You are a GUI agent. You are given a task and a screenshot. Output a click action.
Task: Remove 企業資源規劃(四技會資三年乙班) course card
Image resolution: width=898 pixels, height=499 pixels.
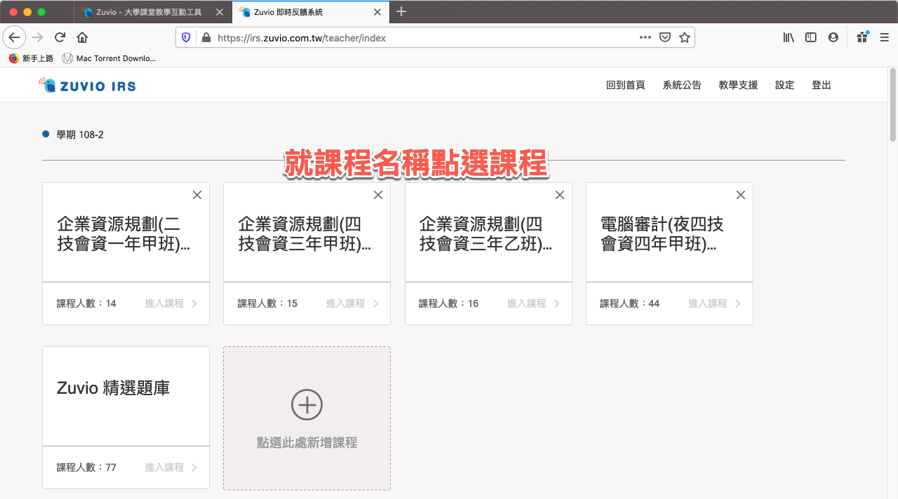coord(560,195)
